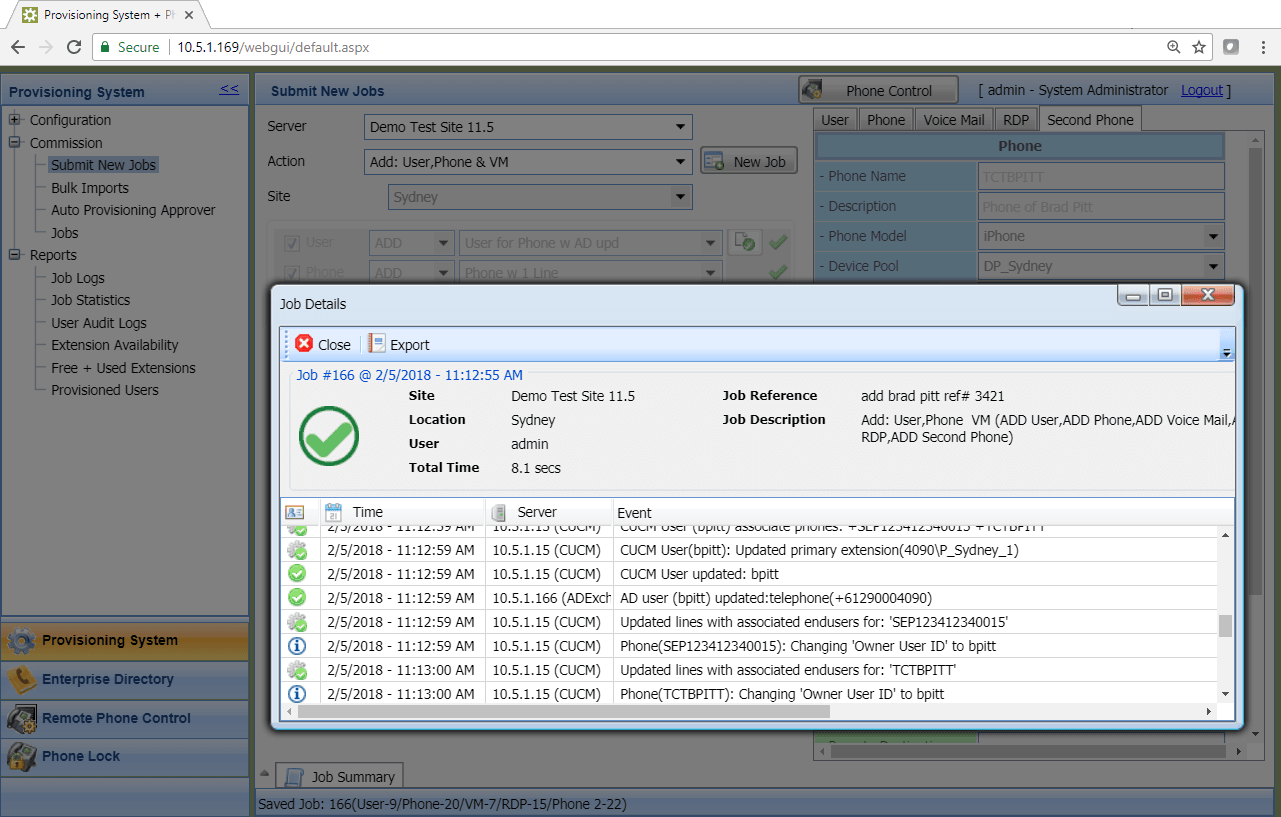Image resolution: width=1281 pixels, height=817 pixels.
Task: Click the info icon on Phone(SEP123412340015) Owner row
Action: point(297,645)
